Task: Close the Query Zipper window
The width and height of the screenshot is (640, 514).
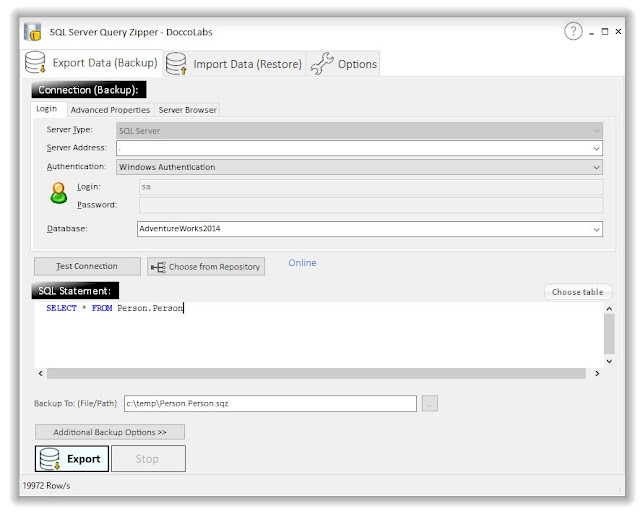Action: (x=618, y=31)
